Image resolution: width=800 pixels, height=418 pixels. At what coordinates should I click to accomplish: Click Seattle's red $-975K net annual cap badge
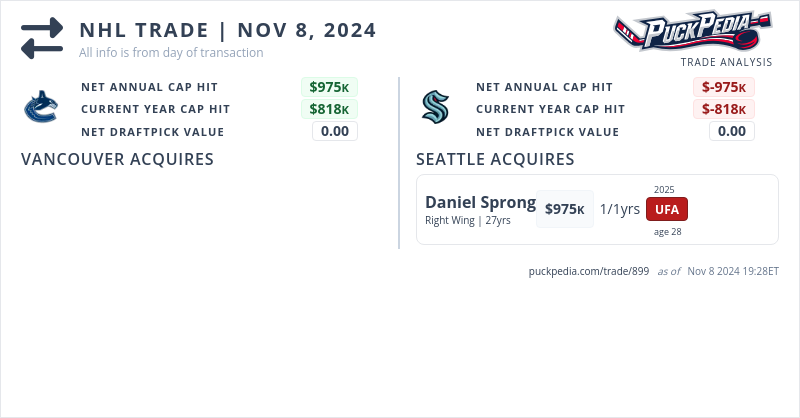click(x=724, y=87)
